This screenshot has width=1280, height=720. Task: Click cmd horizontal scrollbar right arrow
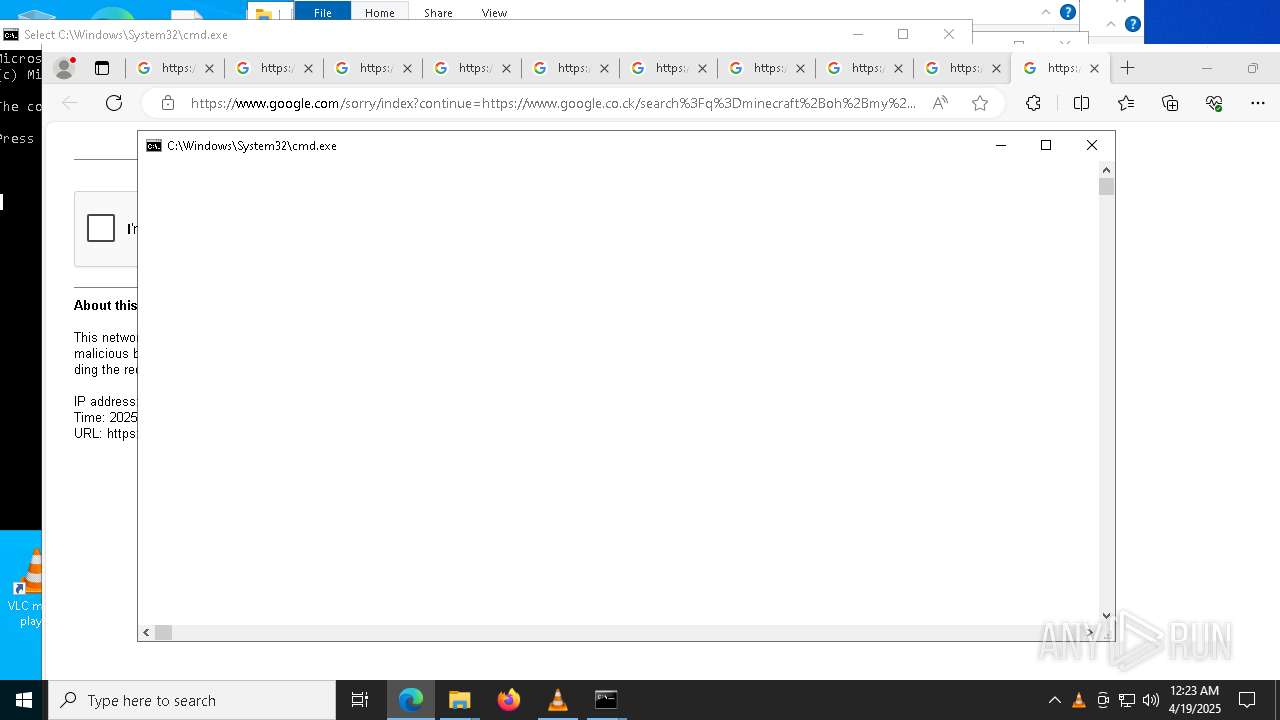[1091, 632]
